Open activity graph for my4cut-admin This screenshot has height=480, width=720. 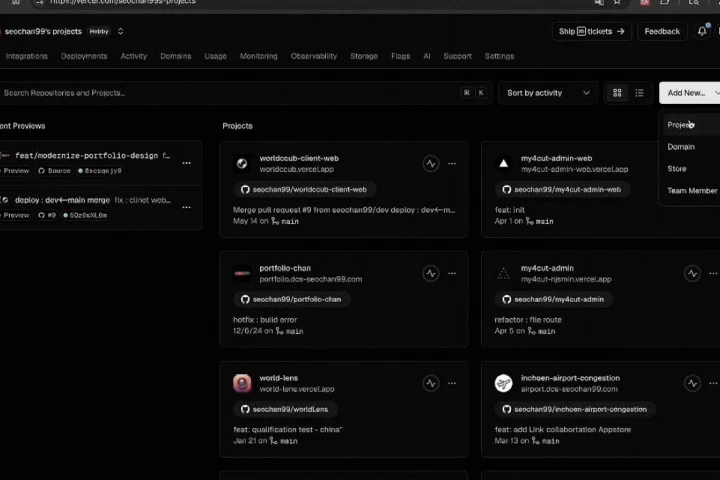692,273
